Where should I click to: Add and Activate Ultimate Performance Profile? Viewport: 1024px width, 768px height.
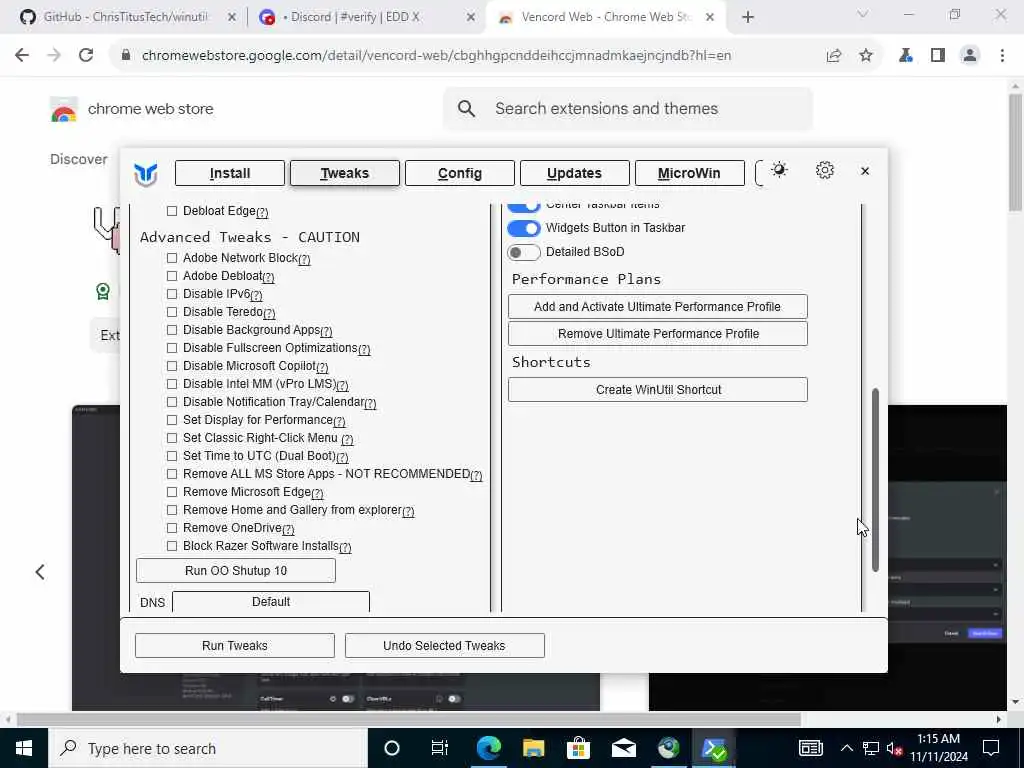pyautogui.click(x=658, y=307)
